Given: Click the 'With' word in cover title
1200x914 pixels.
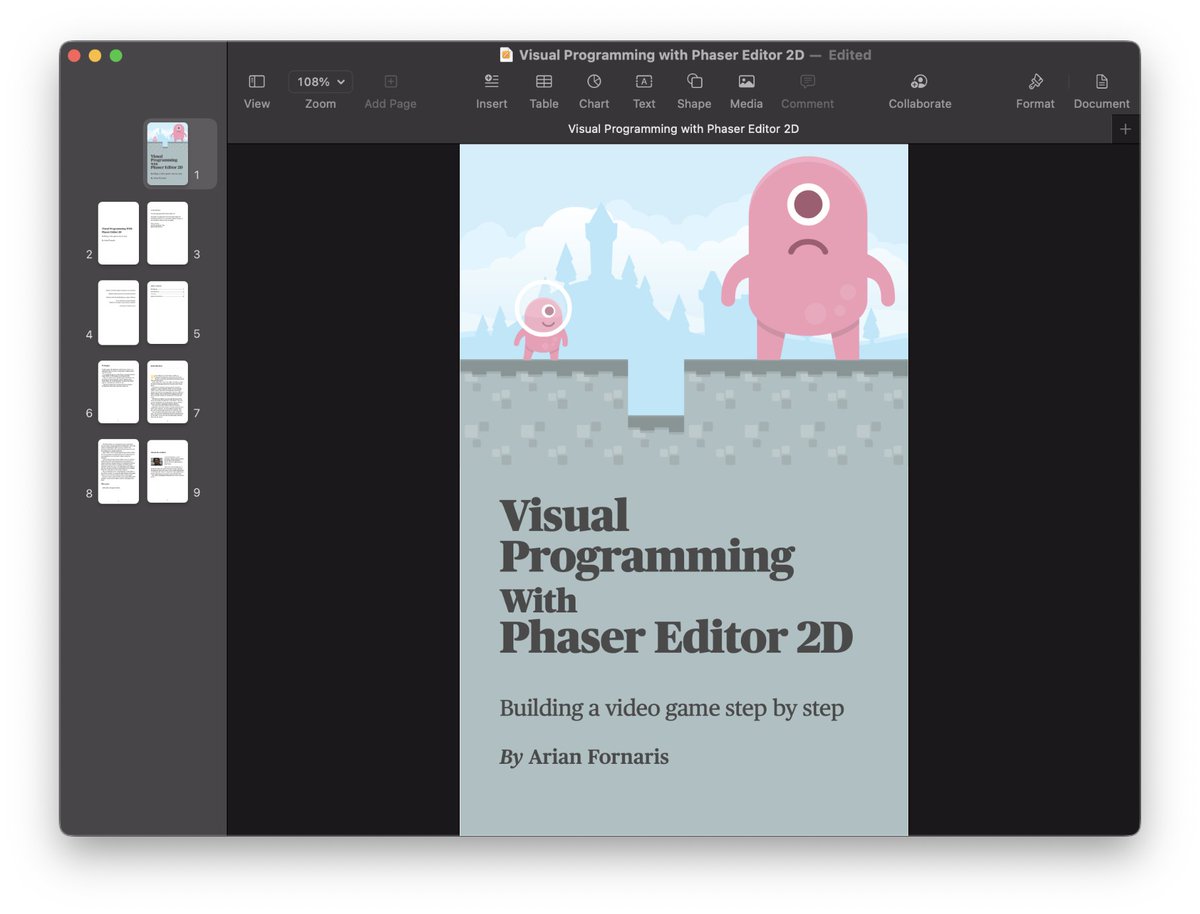Looking at the screenshot, I should 538,600.
